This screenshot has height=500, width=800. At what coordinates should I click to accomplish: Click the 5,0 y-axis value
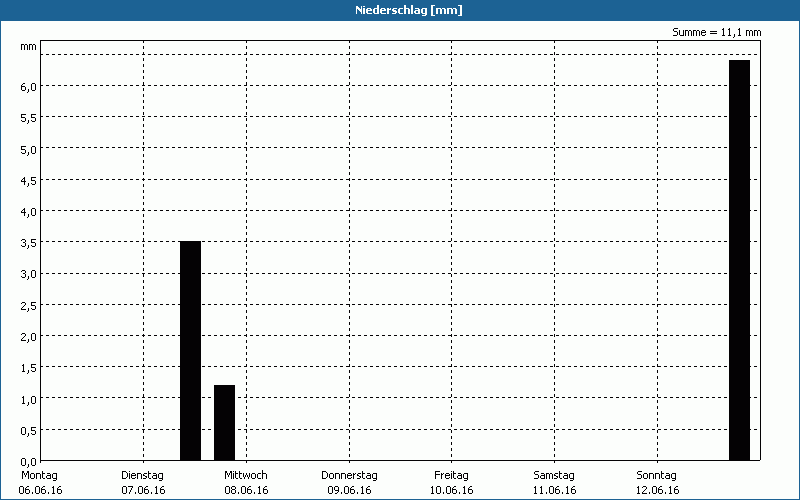[x=29, y=149]
